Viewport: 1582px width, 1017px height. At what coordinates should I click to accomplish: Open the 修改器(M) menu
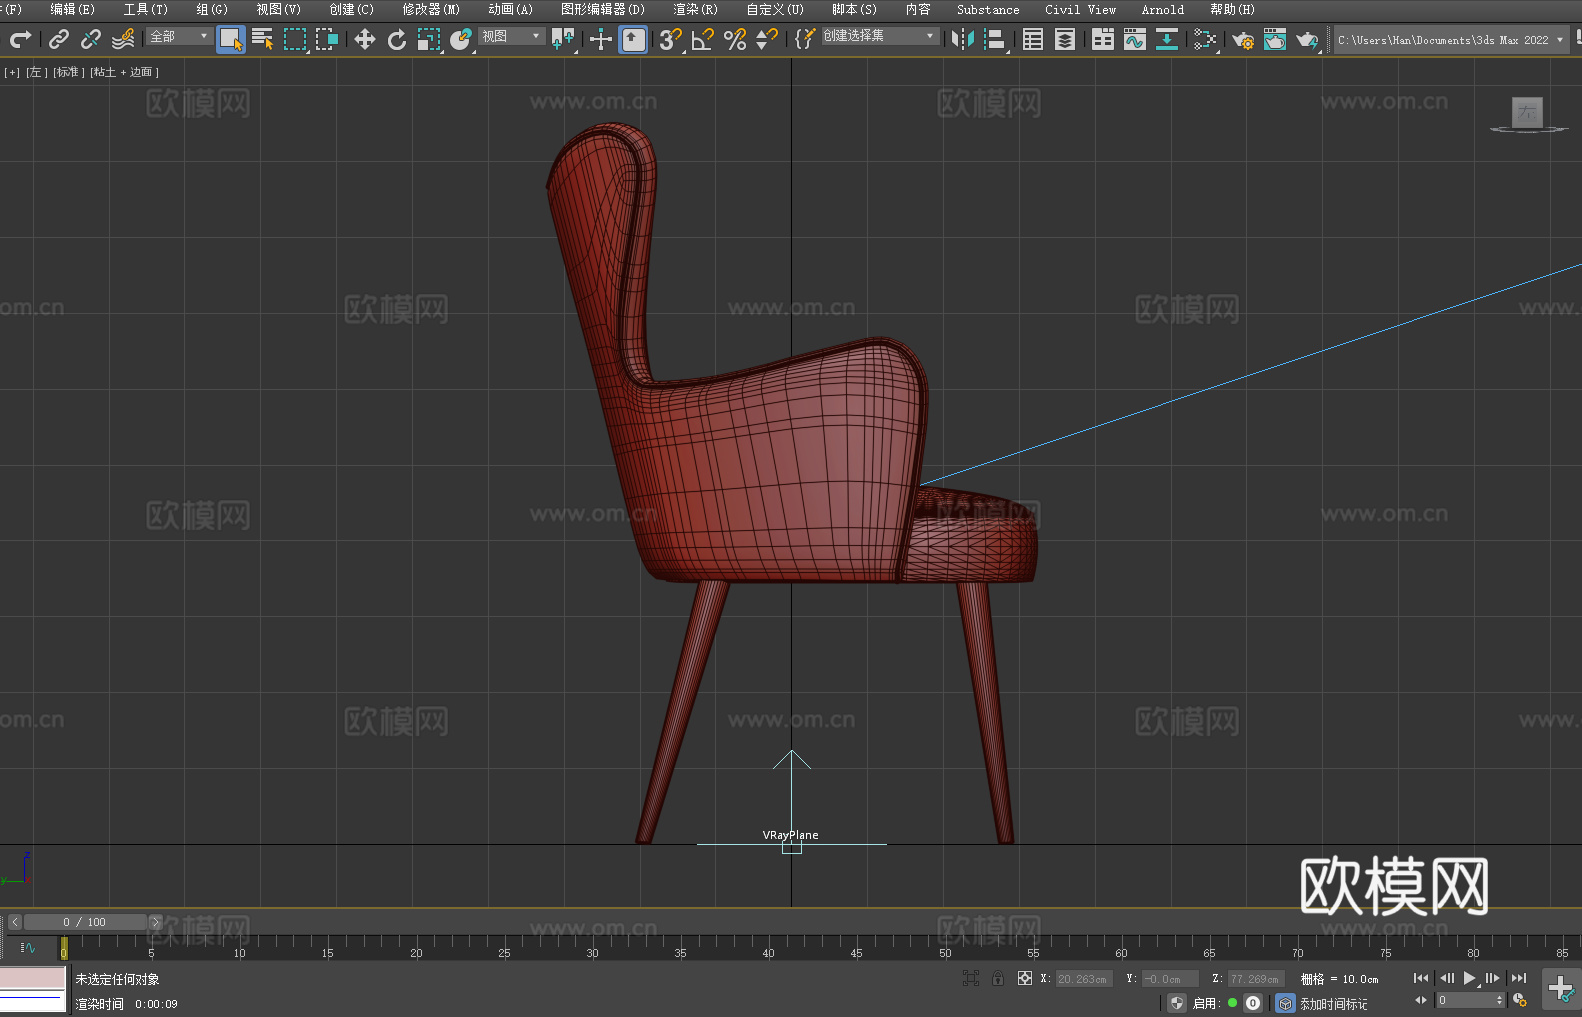(x=431, y=10)
